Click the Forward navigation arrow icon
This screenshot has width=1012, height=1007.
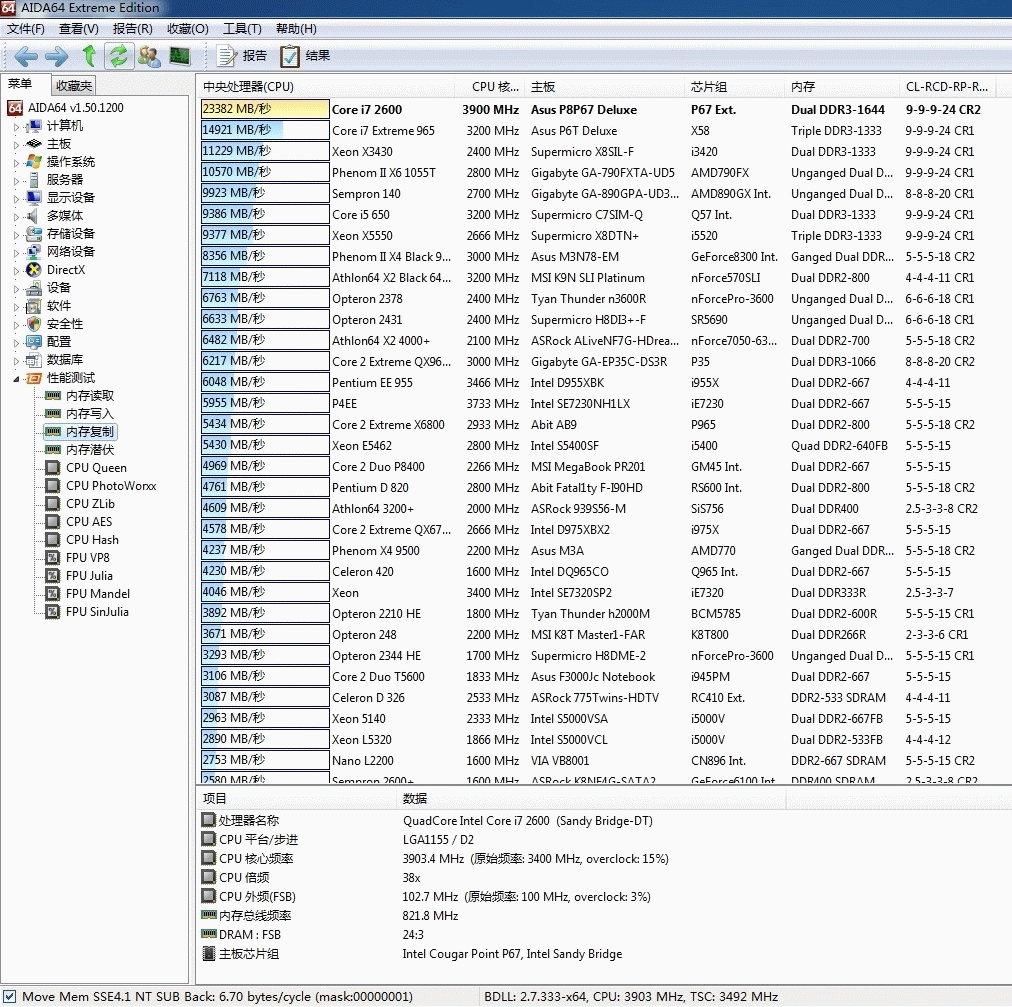(57, 56)
